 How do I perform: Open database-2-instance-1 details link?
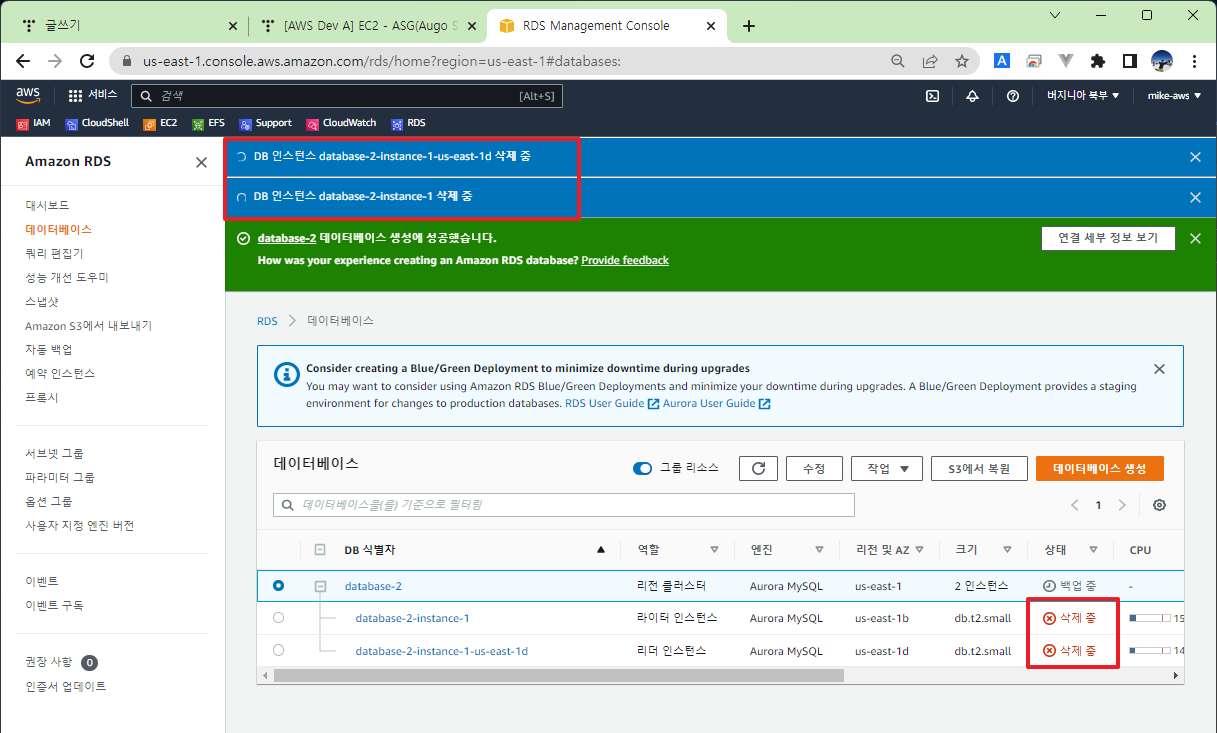[x=412, y=618]
